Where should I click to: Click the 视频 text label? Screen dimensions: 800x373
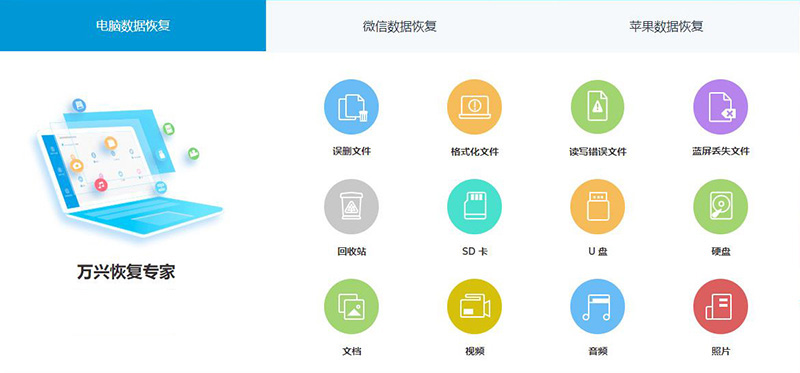point(474,351)
